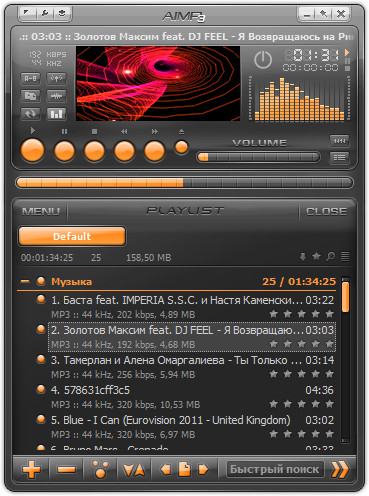Toggle repeat playback mode button

pyautogui.click(x=30, y=114)
